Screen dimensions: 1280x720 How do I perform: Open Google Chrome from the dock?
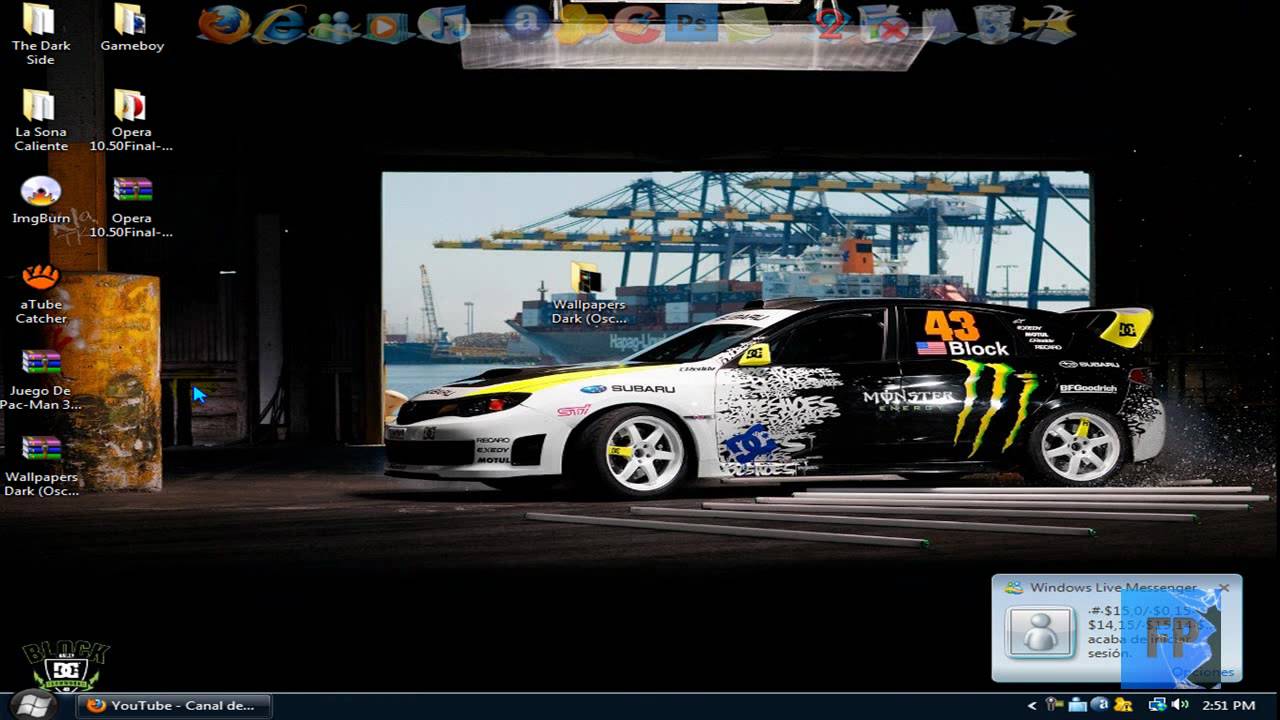coord(636,22)
